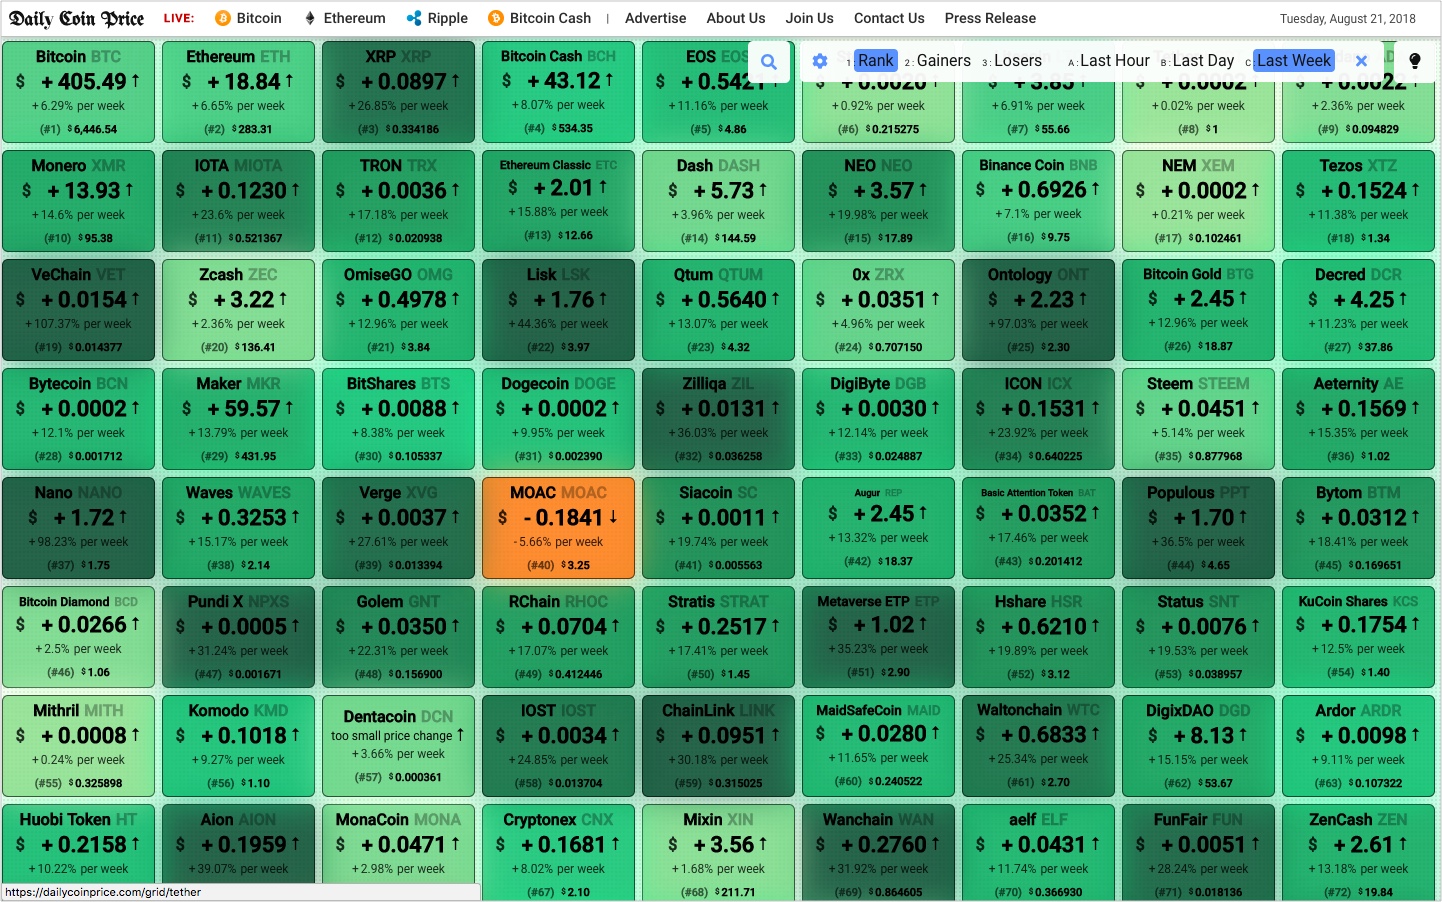Open the Steem tile
The width and height of the screenshot is (1442, 902).
point(1199,419)
